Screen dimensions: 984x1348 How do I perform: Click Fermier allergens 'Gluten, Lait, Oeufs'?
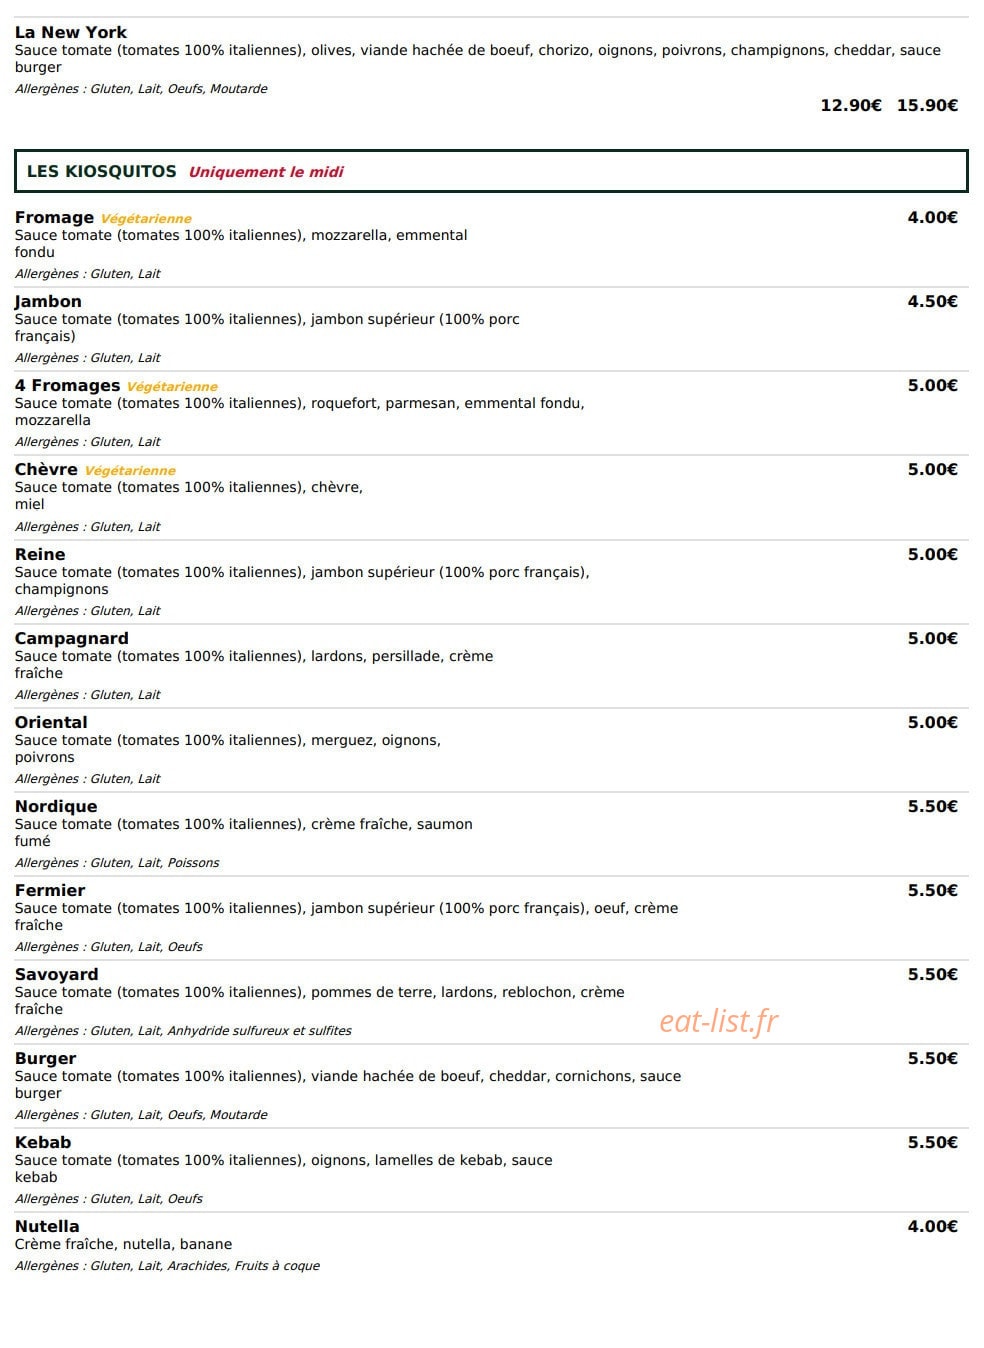coord(109,946)
